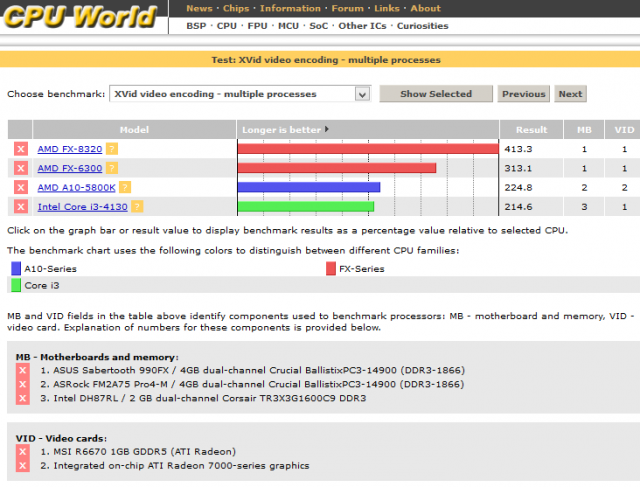Go to the Curiosities category

(x=422, y=26)
